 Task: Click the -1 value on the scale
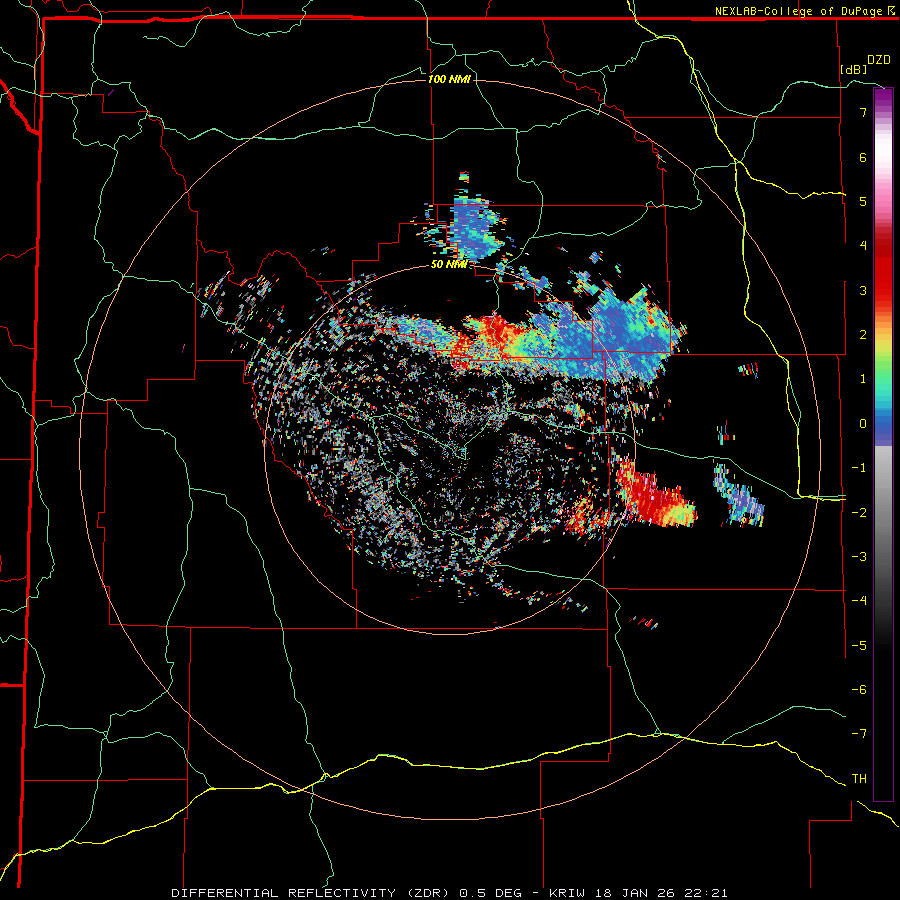859,468
